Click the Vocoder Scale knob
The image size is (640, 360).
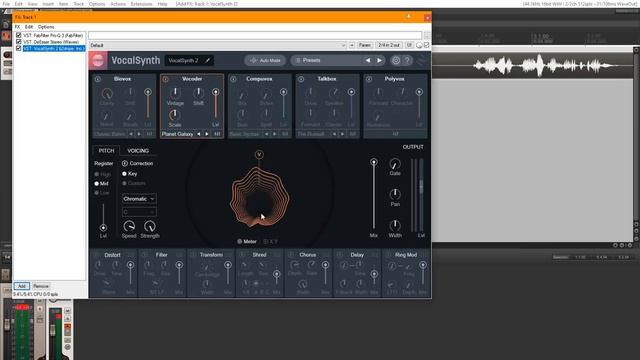point(175,115)
